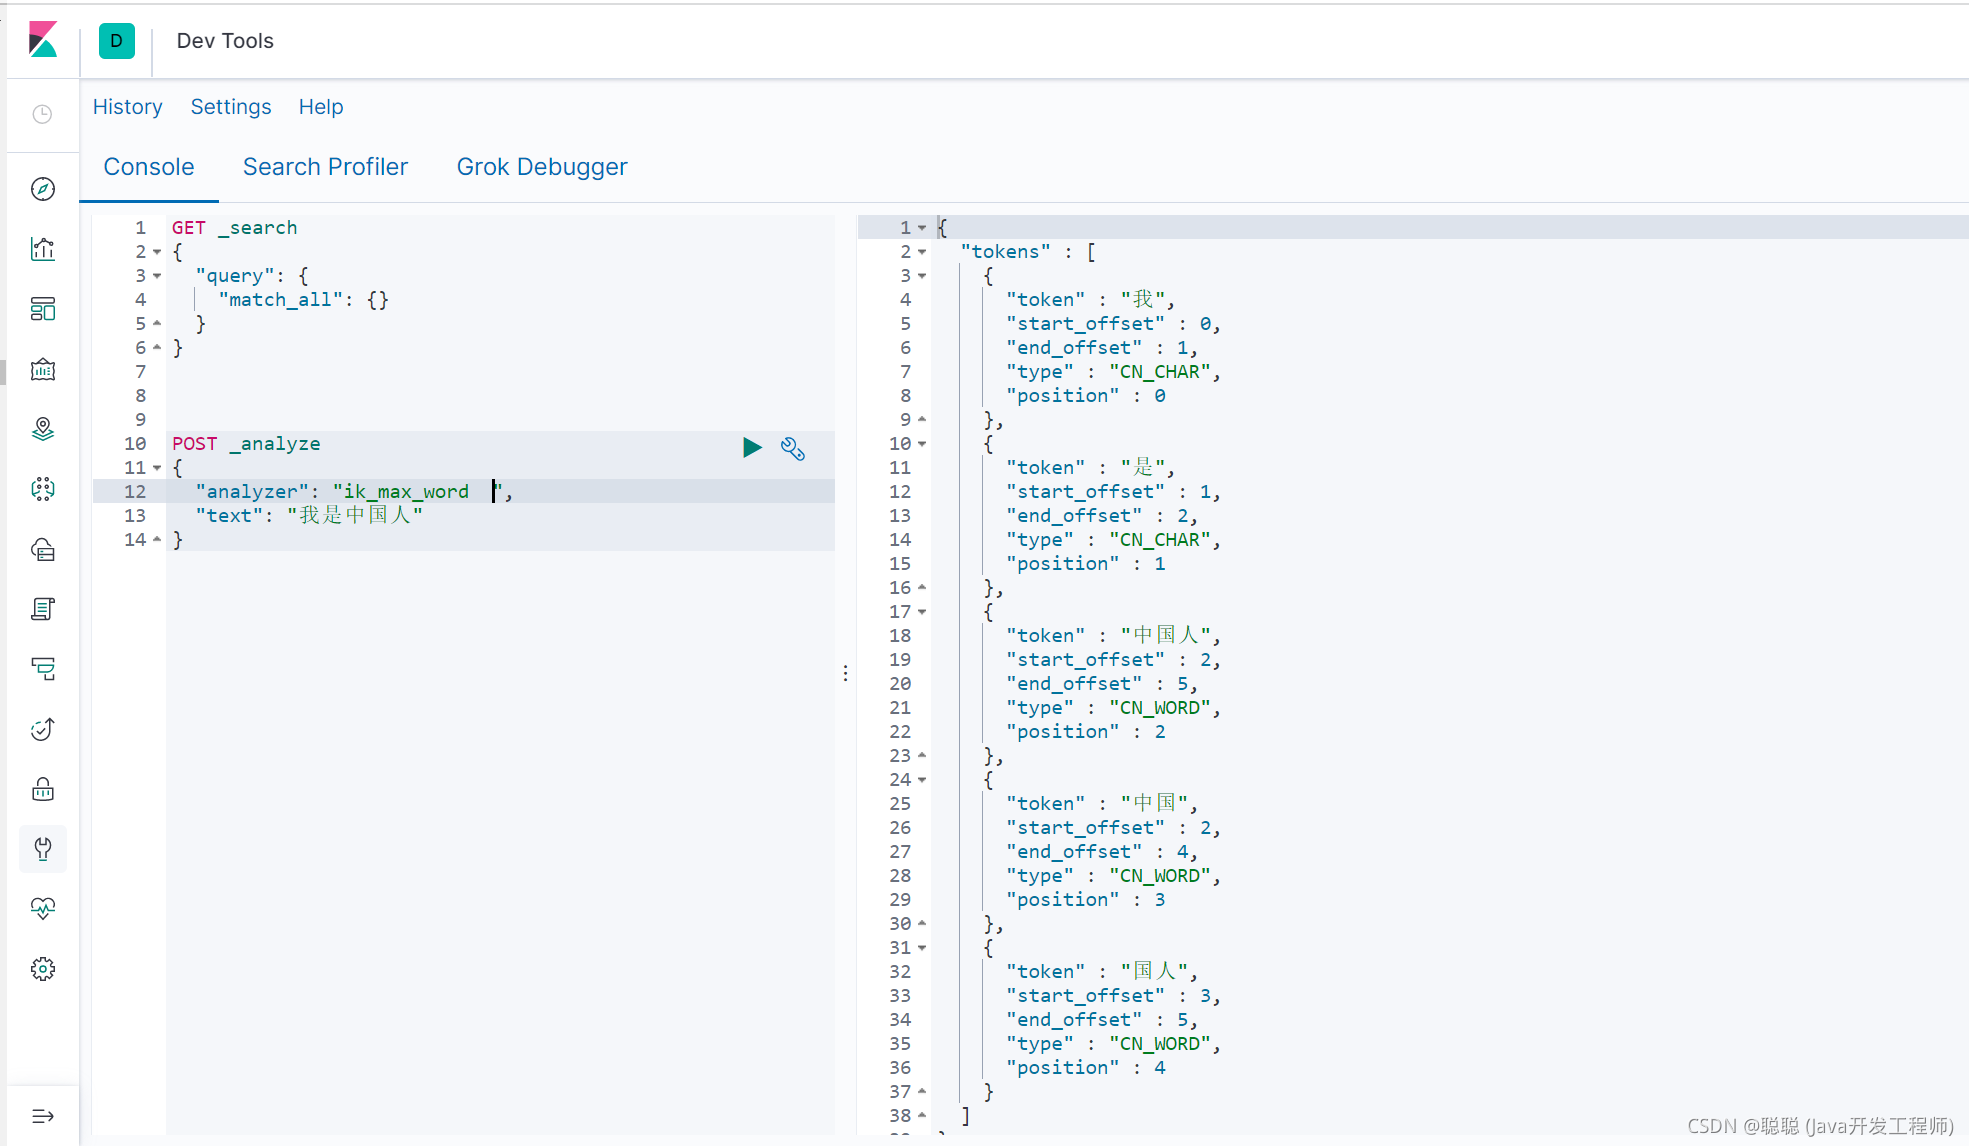1969x1146 pixels.
Task: Open the default space D avatar
Action: click(x=117, y=41)
